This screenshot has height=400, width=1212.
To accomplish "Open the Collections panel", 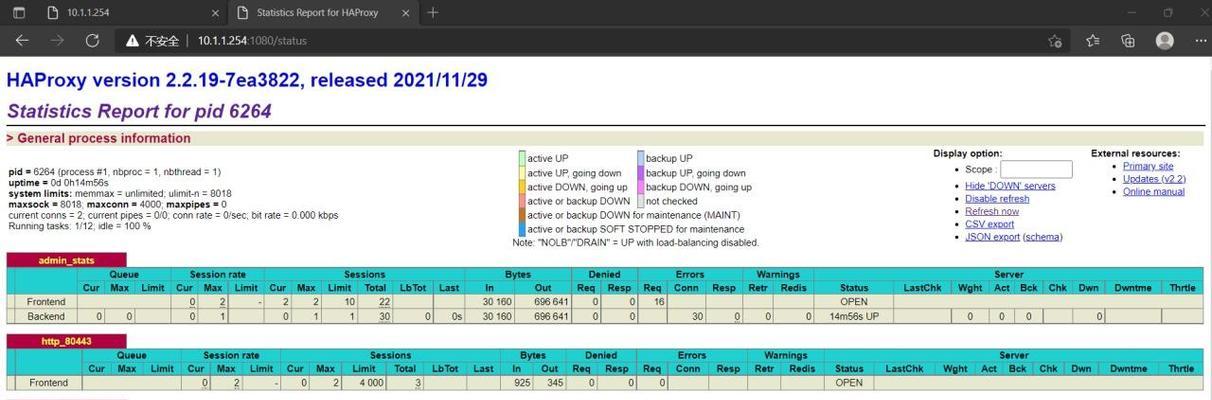I will [x=1128, y=41].
